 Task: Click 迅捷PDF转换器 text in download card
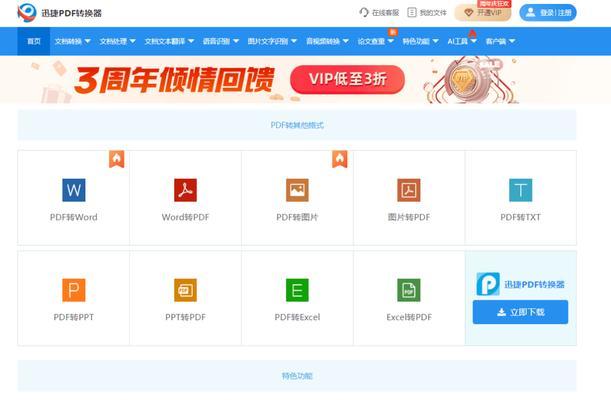[534, 284]
